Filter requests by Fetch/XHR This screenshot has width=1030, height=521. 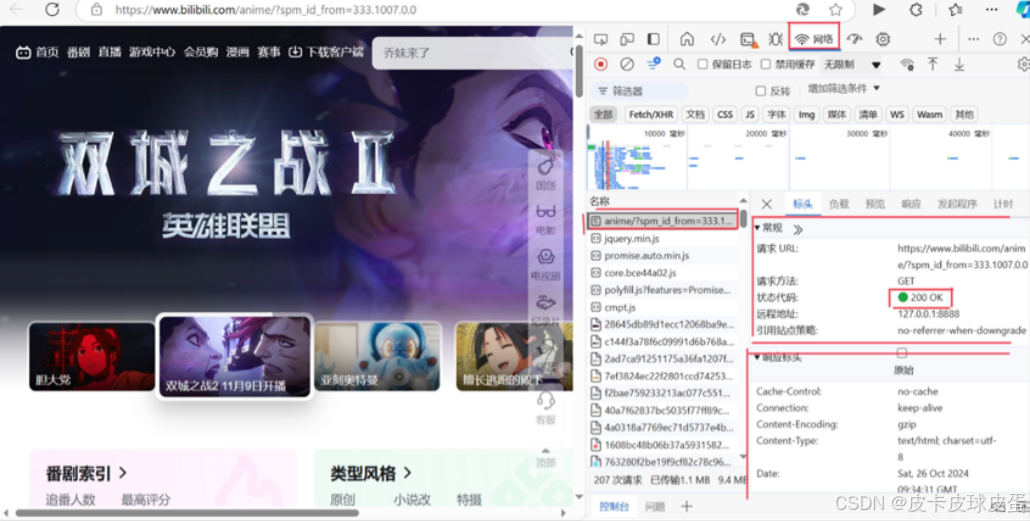[650, 114]
